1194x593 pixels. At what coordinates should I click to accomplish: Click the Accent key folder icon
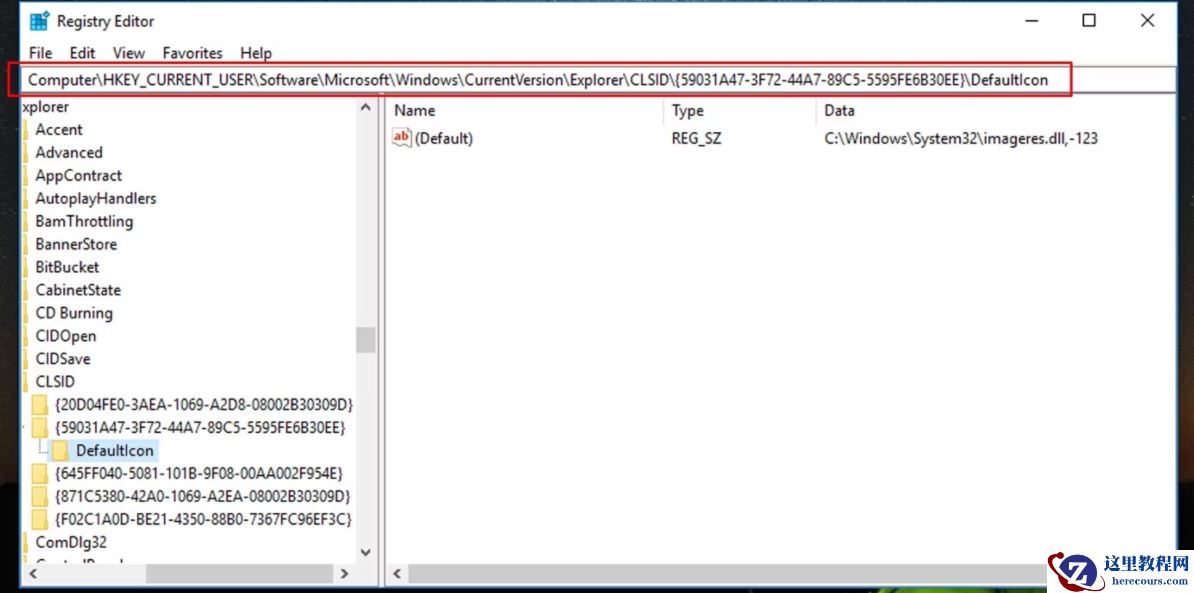[x=26, y=129]
